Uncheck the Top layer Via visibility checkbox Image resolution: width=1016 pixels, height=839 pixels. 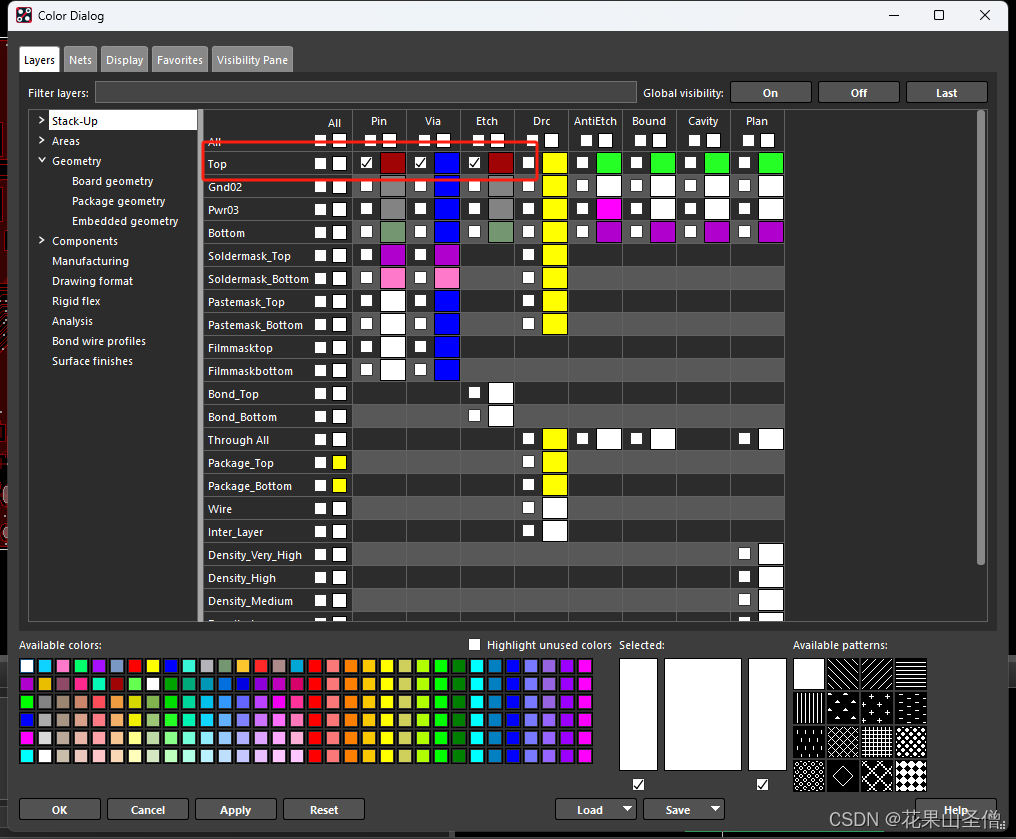(x=421, y=163)
